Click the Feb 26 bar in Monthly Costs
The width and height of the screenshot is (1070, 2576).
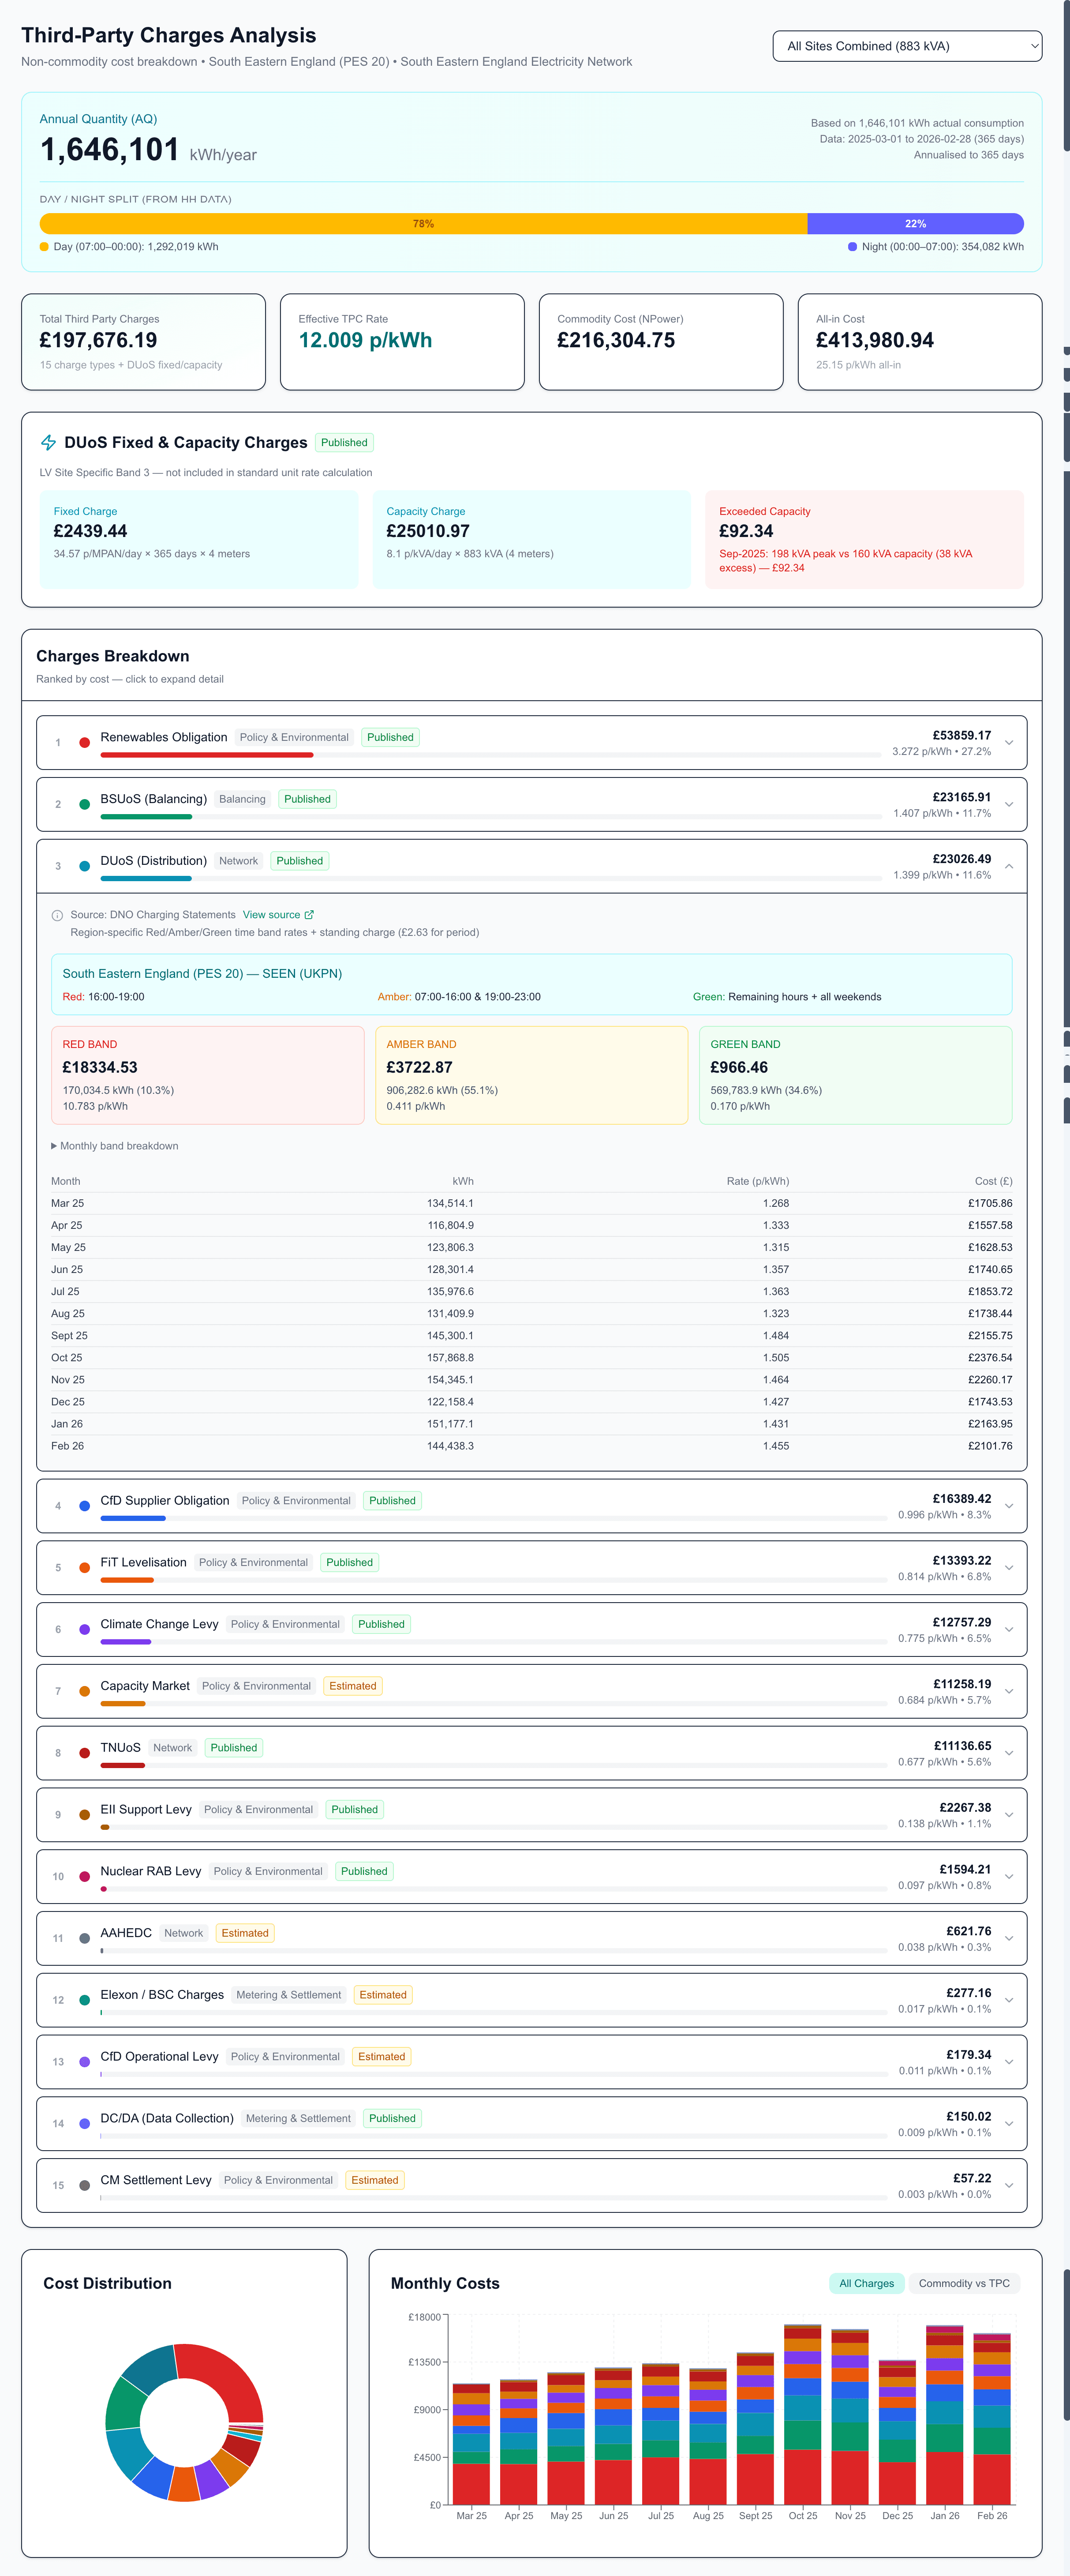(992, 2419)
